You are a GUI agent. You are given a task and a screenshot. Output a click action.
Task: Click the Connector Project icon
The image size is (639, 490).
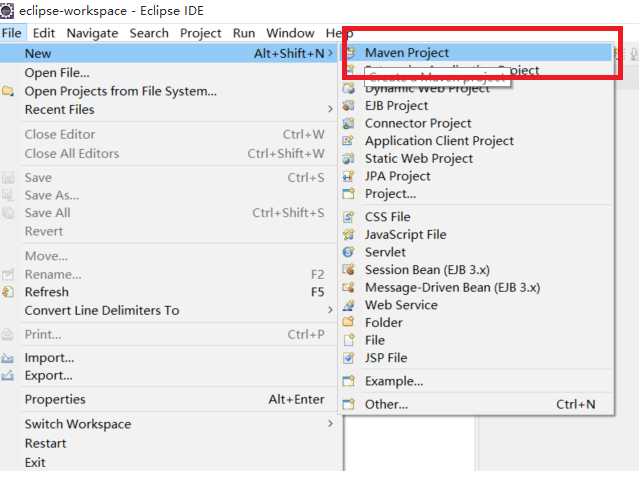(349, 123)
